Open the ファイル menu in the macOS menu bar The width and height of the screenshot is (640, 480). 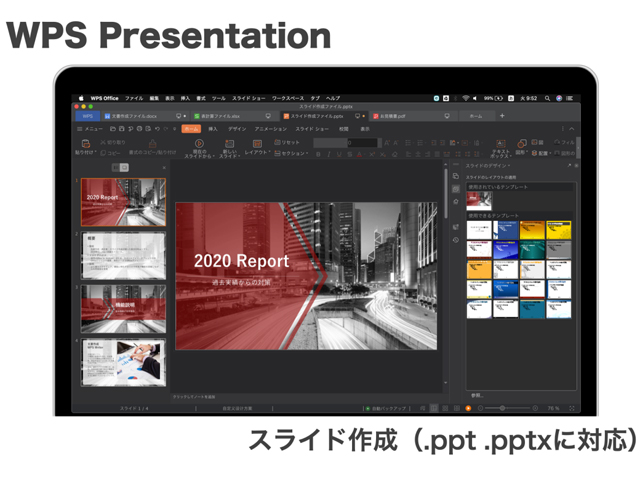(134, 98)
